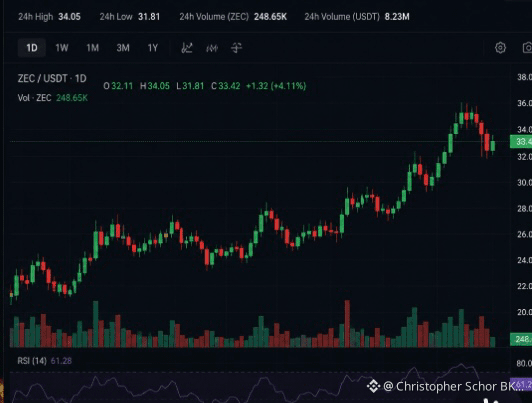Click the ZEC / USDT · 1D label
Image resolution: width=532 pixels, height=403 pixels.
(x=52, y=79)
